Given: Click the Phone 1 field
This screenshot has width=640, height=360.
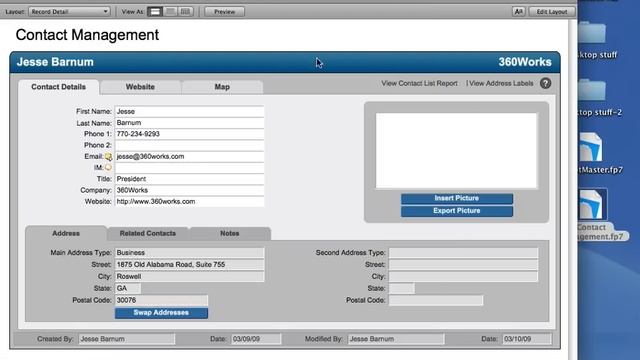Looking at the screenshot, I should (189, 134).
